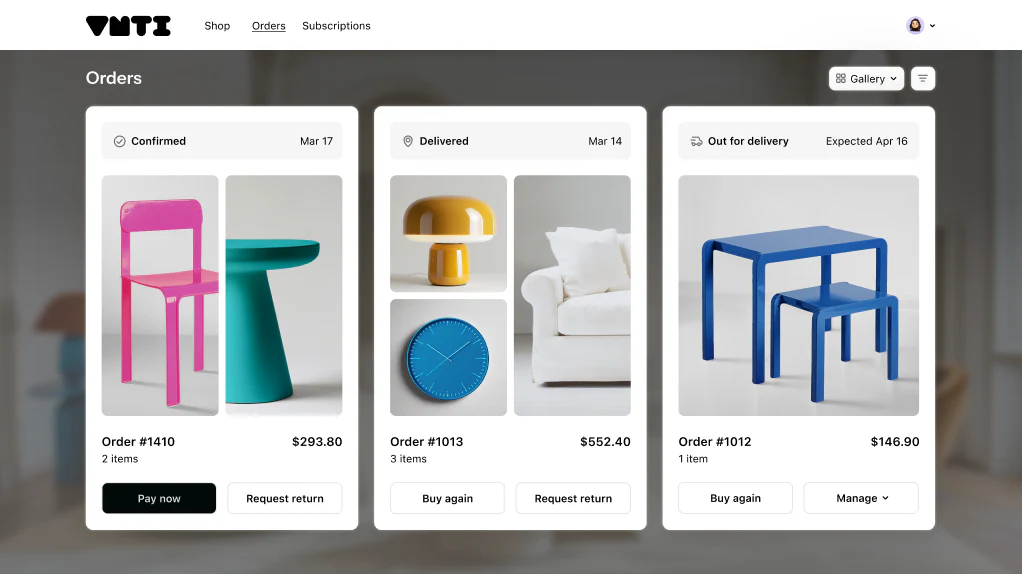Viewport: 1022px width, 574px height.
Task: Click the Out for delivery truck icon
Action: tap(696, 141)
